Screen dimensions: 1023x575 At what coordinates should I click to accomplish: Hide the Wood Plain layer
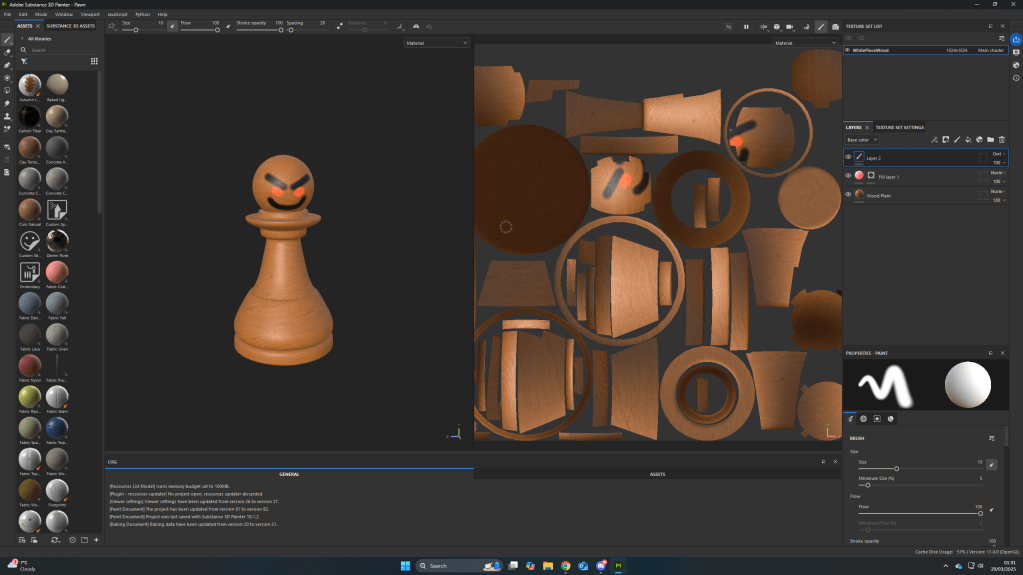(849, 195)
